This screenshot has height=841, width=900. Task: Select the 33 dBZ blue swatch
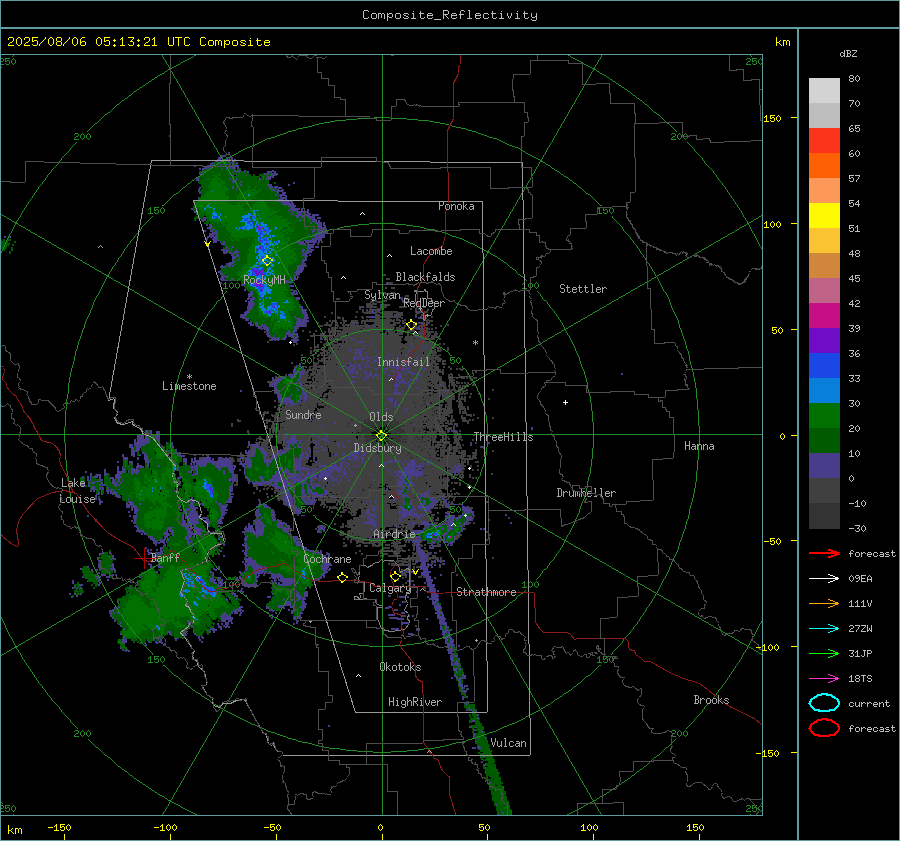[824, 366]
